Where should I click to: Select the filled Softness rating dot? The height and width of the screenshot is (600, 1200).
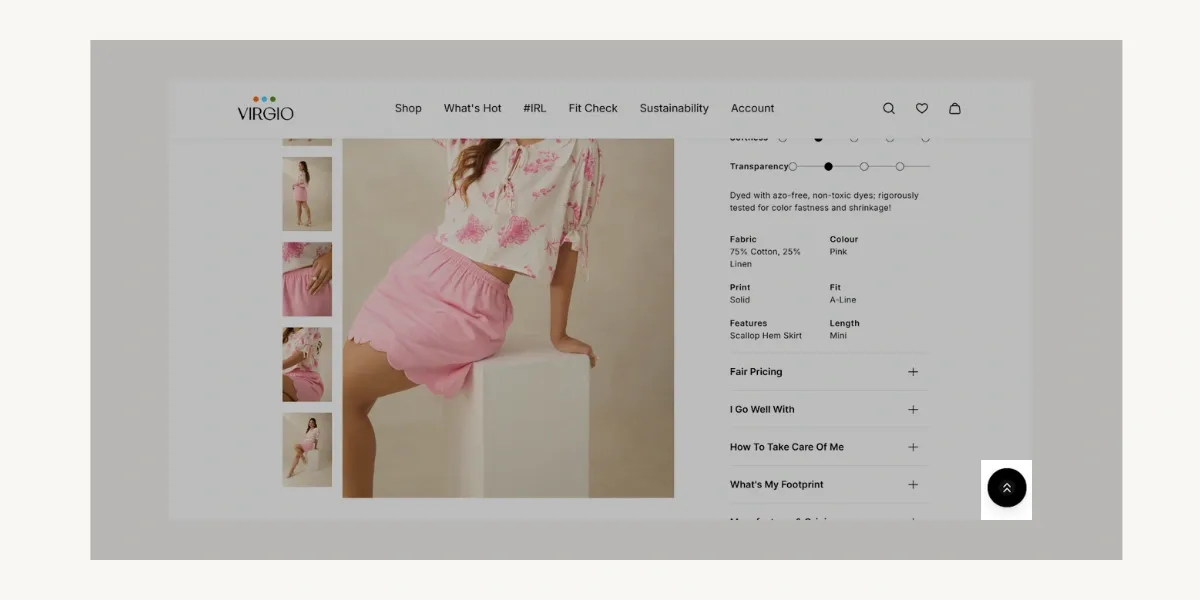point(816,138)
